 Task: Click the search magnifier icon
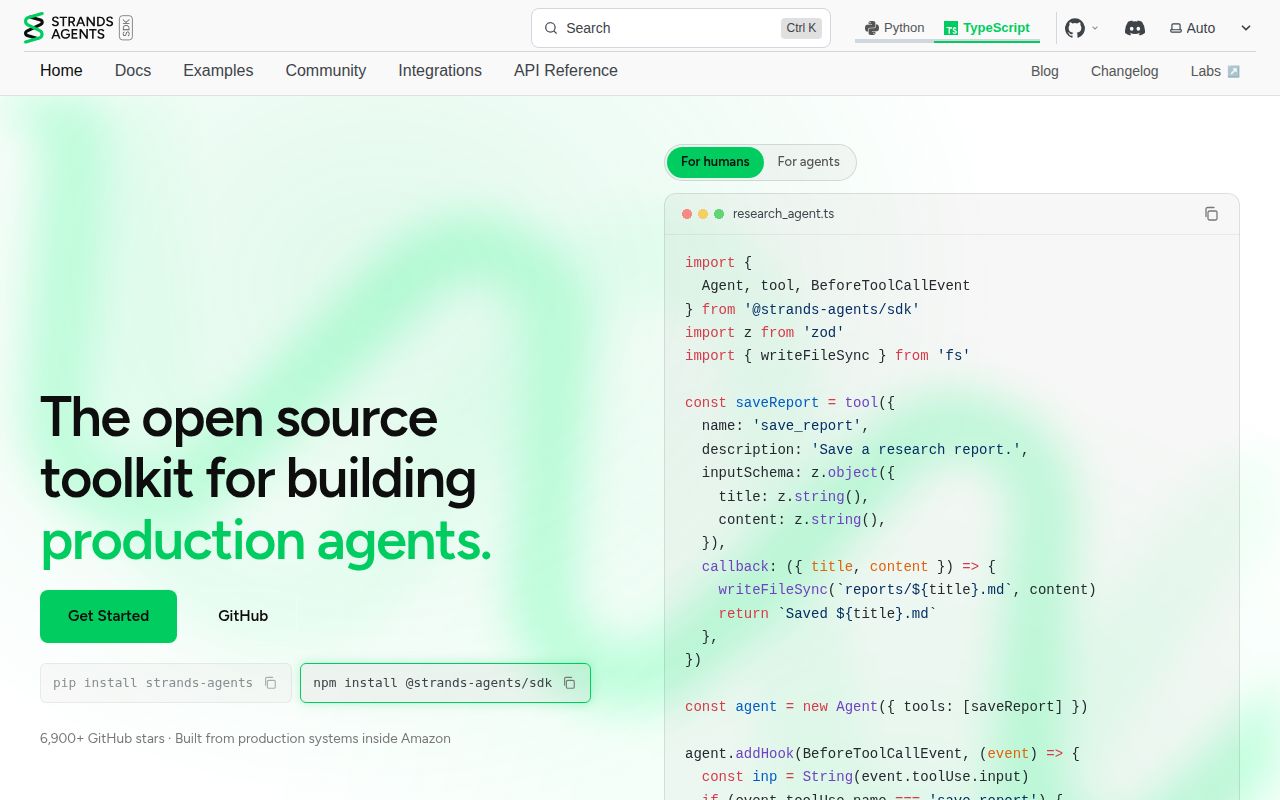[x=550, y=28]
